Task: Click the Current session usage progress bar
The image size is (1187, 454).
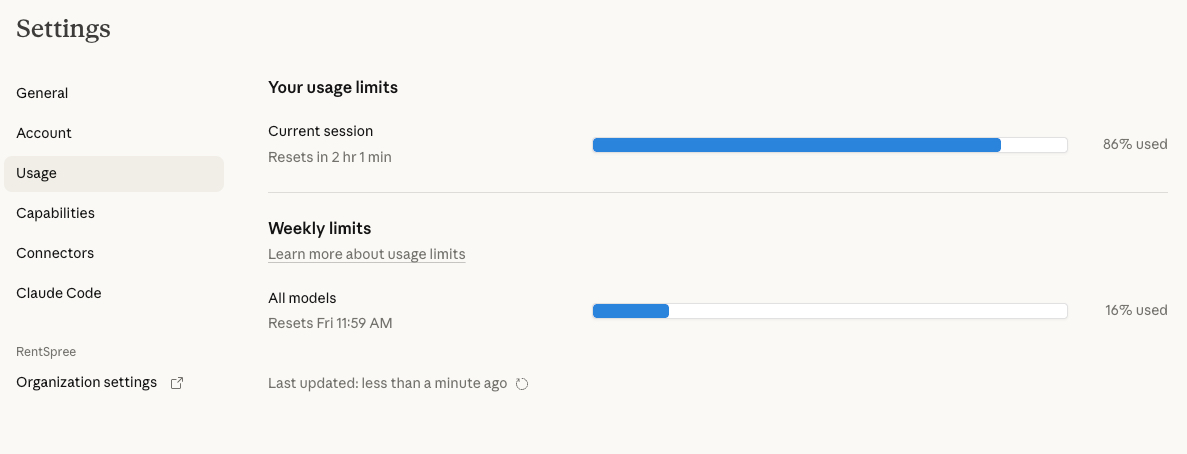Action: [x=830, y=145]
